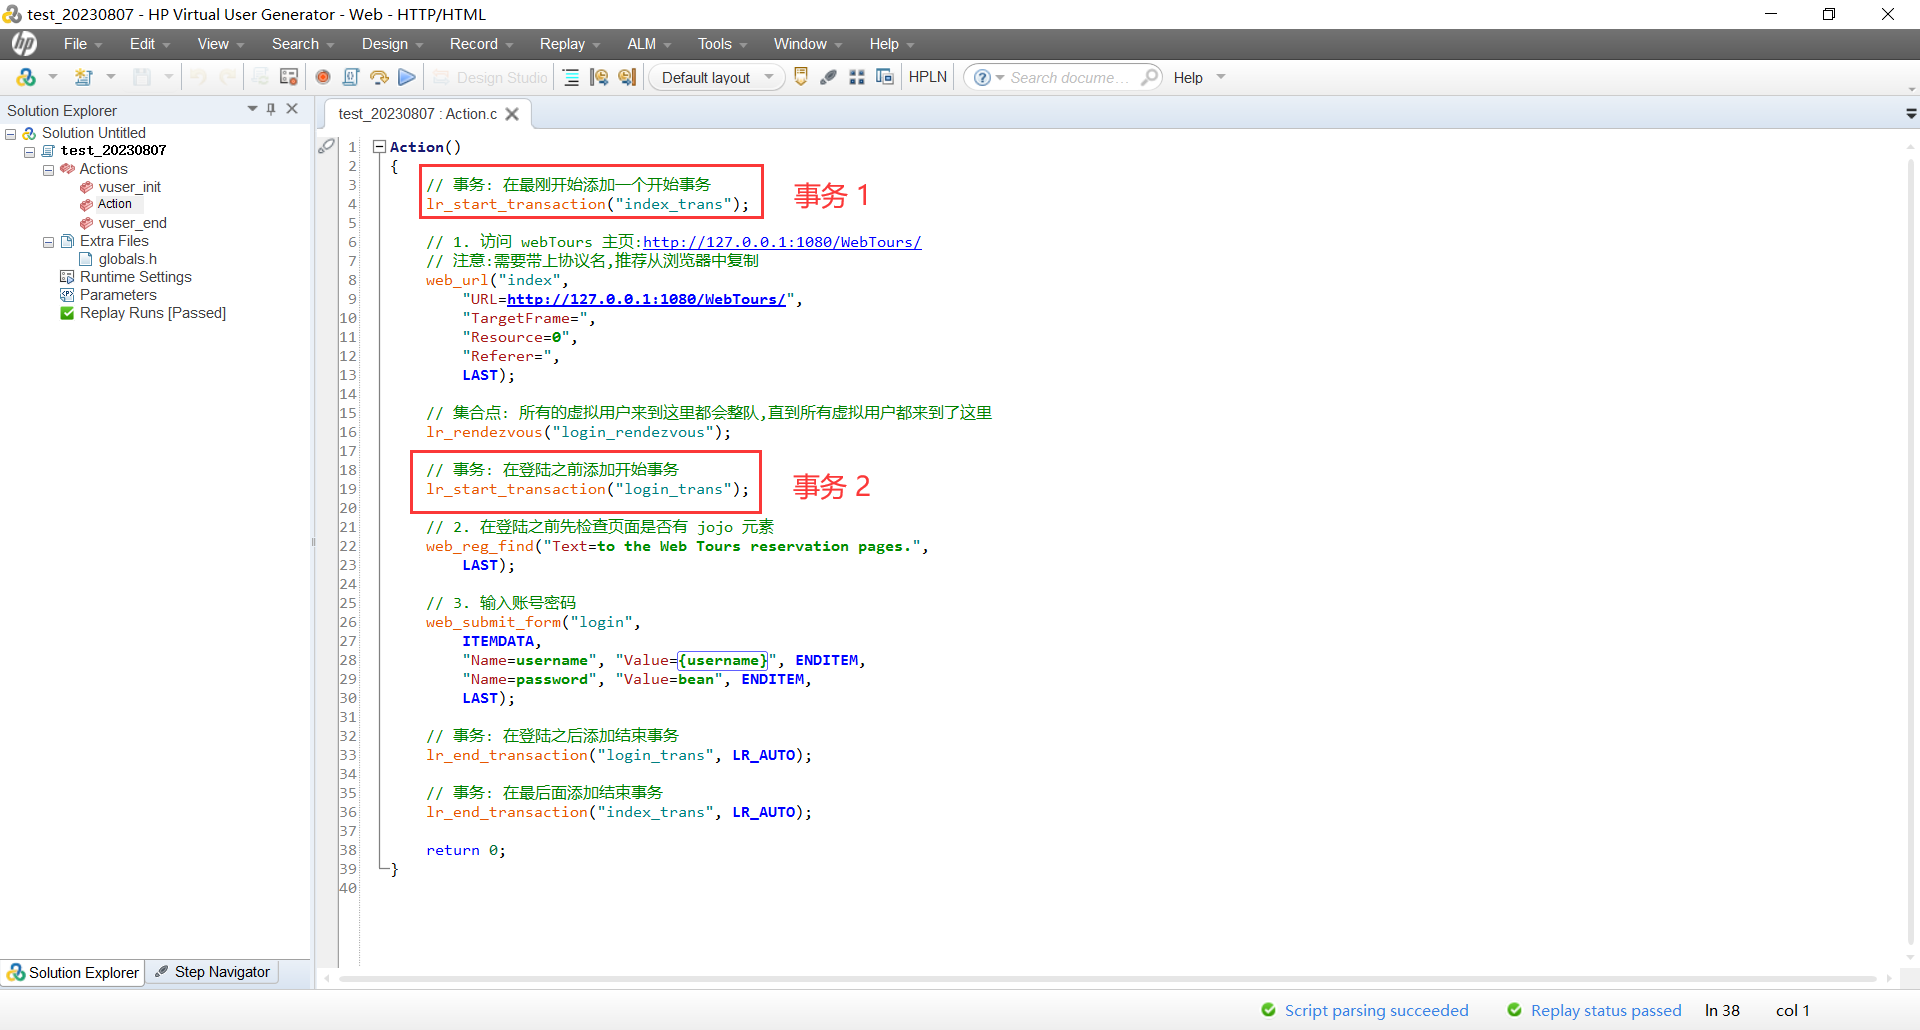Click the {username} parameter on line 28
Screen dimensions: 1920x1030
point(723,660)
